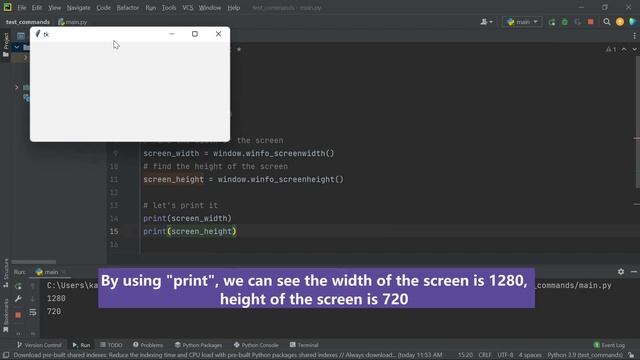Go to next highlighted error arrow

coord(634,49)
